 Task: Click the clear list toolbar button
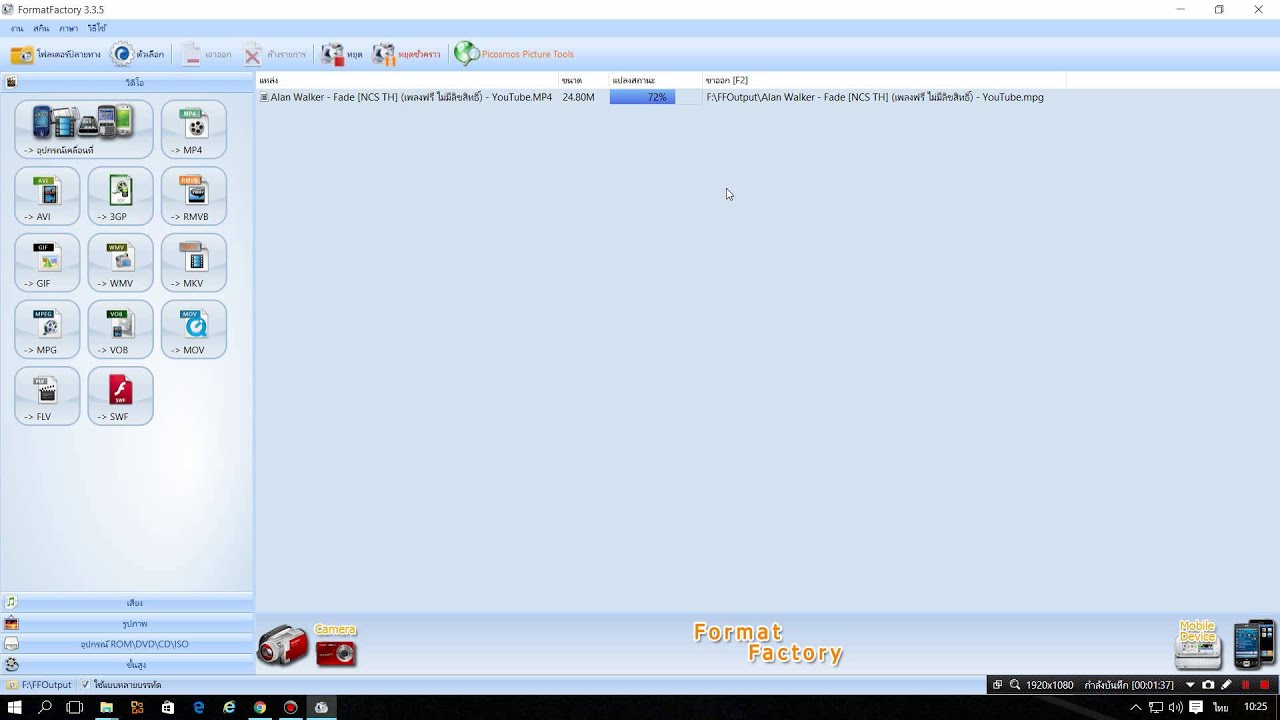click(x=275, y=54)
